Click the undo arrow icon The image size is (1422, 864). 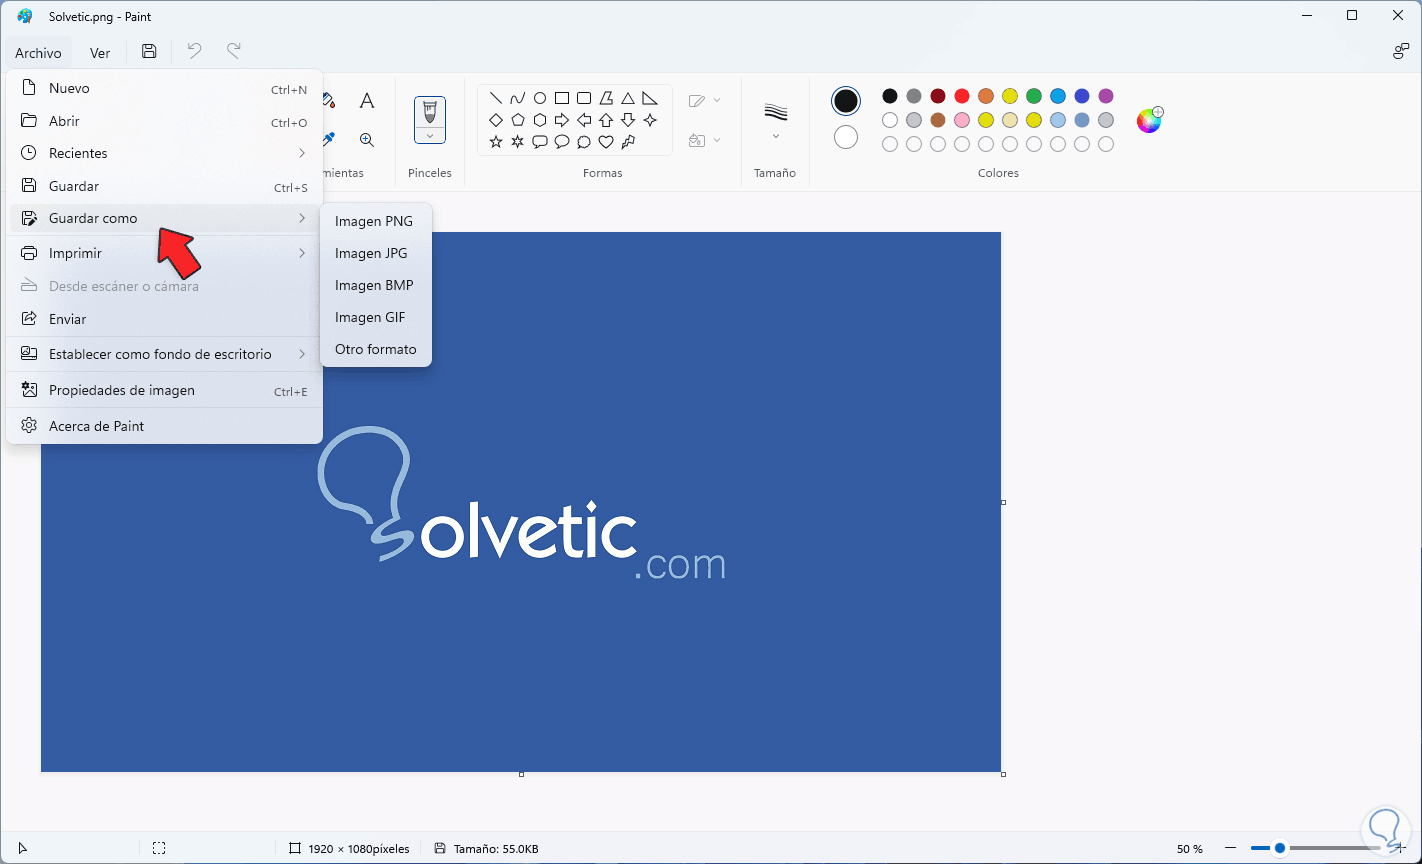tap(194, 52)
